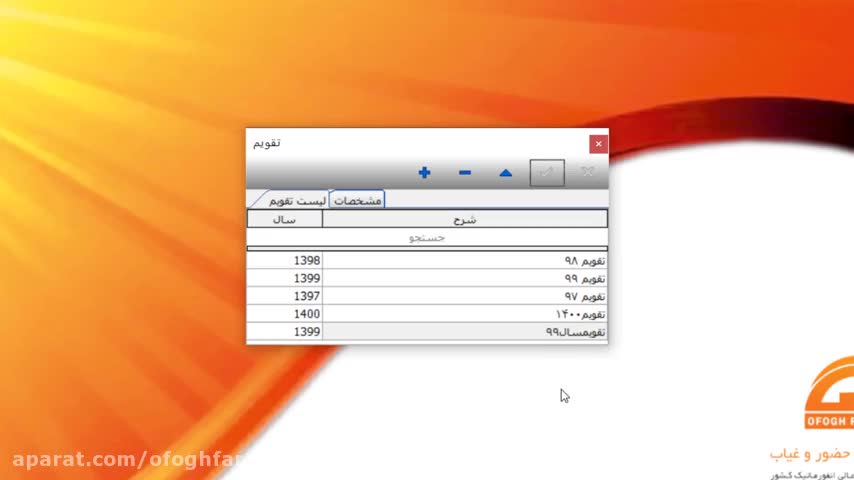This screenshot has height=480, width=854.
Task: Click the blue plus add record icon
Action: pos(424,173)
